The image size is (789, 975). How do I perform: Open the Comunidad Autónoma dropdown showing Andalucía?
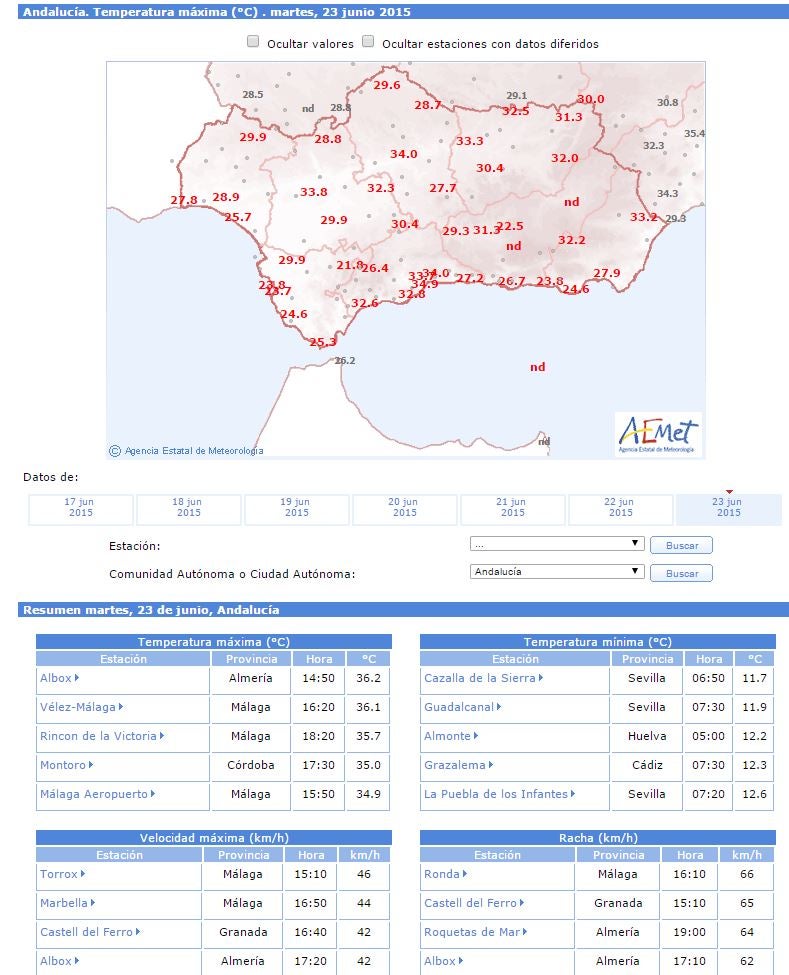click(556, 572)
